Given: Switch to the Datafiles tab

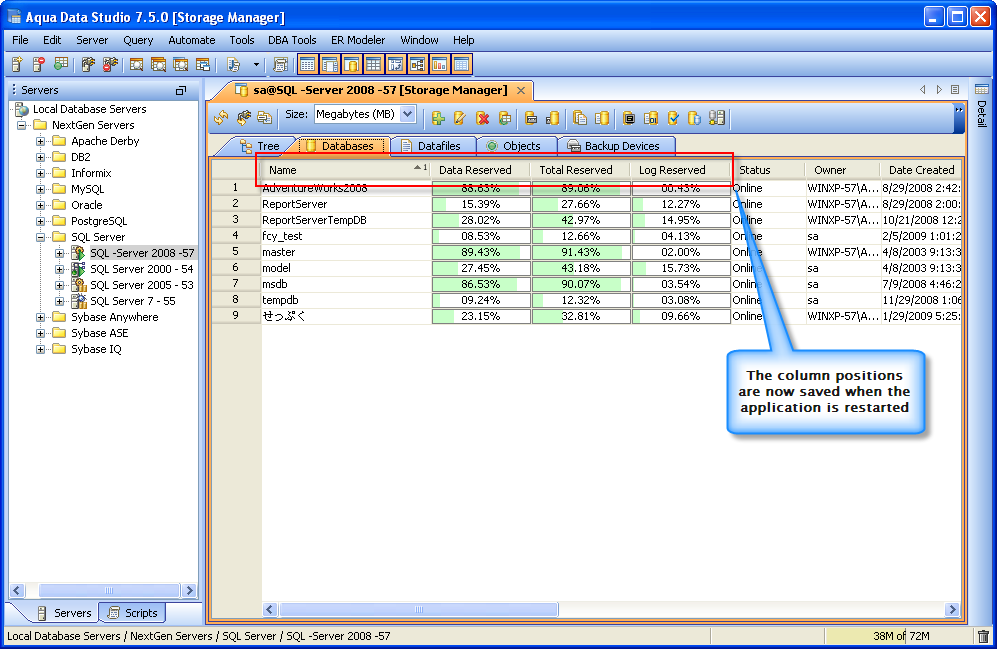Looking at the screenshot, I should pos(432,146).
